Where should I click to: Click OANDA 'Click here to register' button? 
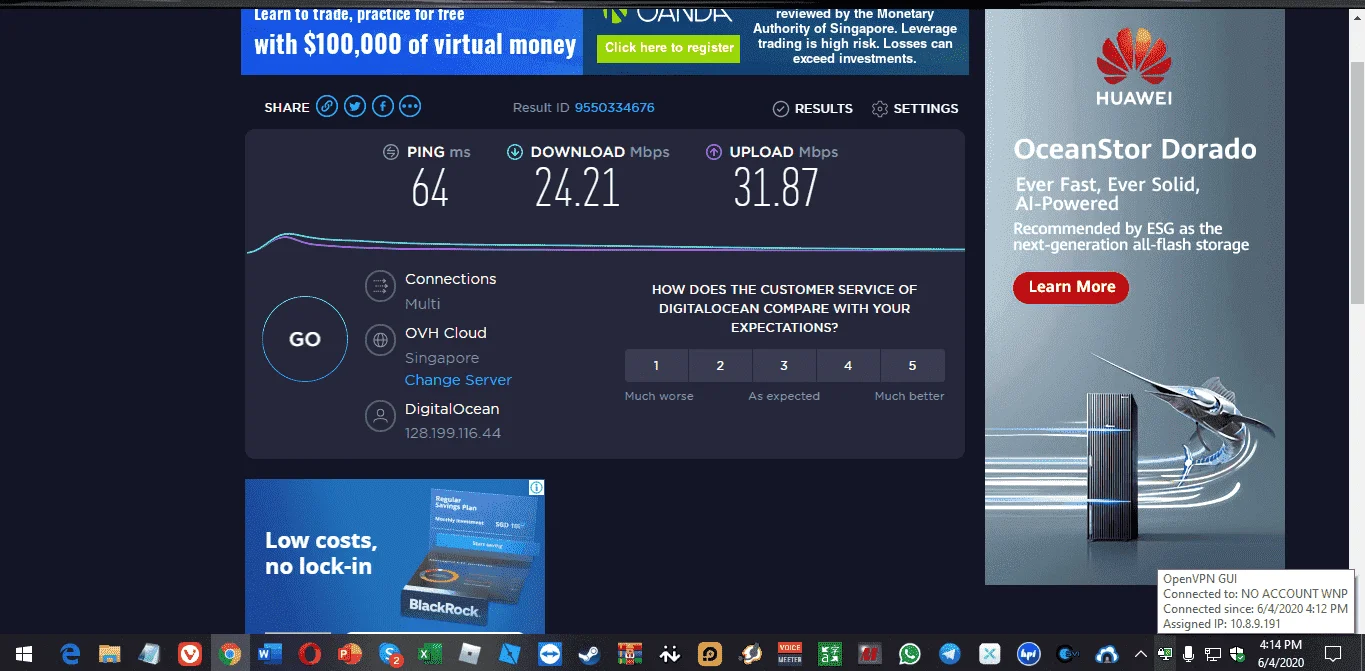tap(669, 47)
